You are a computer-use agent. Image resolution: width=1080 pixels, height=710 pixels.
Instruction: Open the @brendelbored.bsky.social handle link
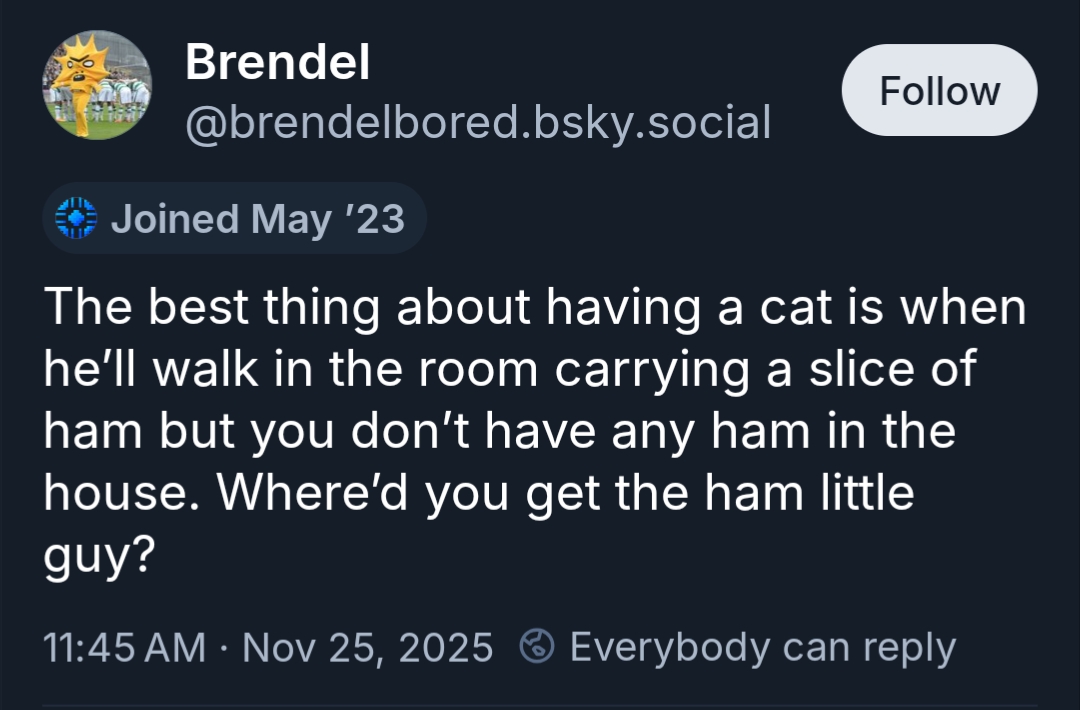coord(478,122)
